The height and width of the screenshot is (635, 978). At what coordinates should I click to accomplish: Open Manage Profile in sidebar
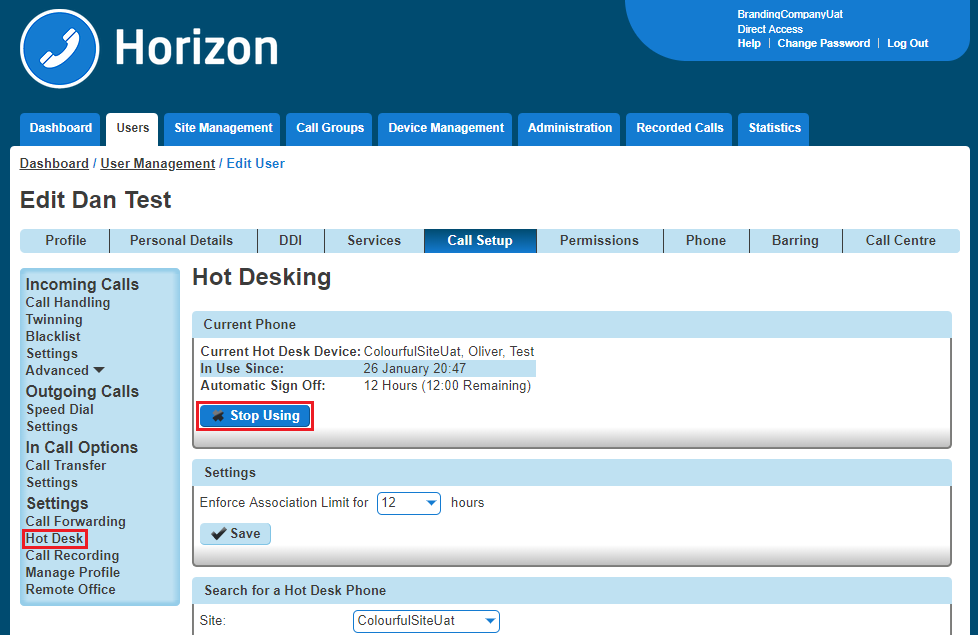point(73,573)
